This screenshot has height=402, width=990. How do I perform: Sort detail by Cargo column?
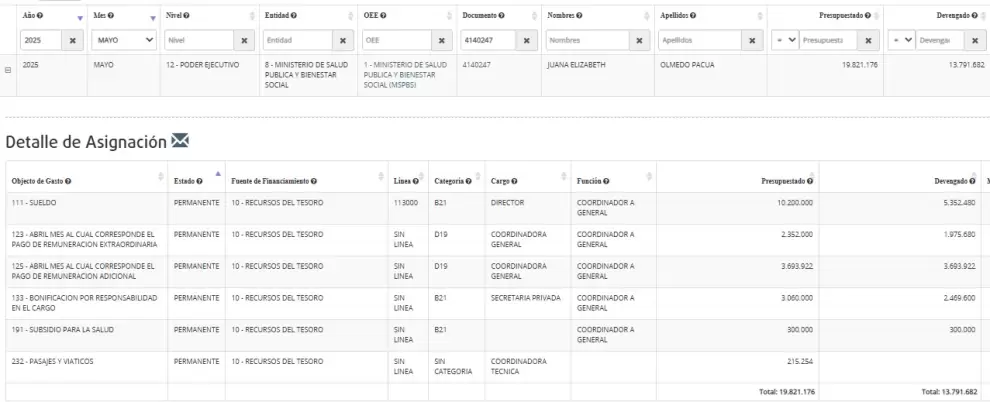pyautogui.click(x=564, y=176)
